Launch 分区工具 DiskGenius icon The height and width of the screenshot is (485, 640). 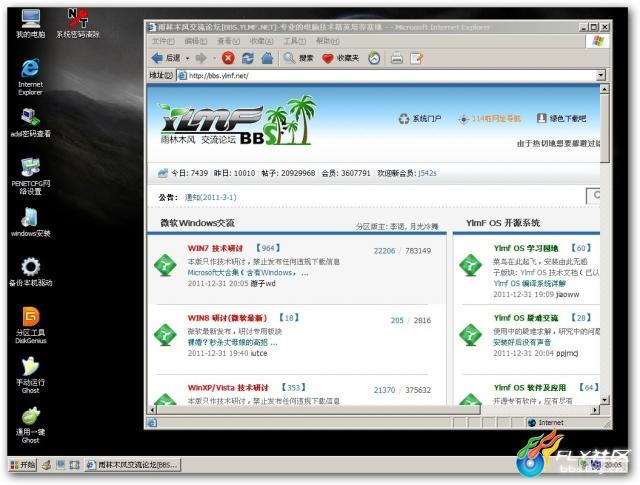point(31,325)
